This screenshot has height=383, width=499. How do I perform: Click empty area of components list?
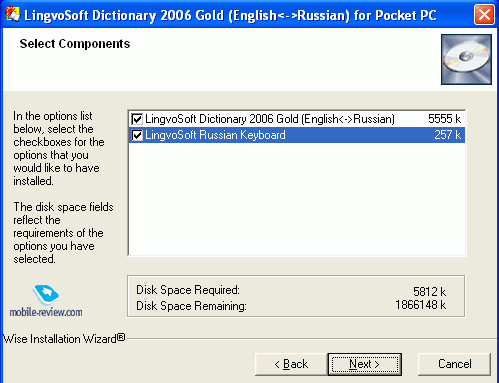(x=296, y=199)
